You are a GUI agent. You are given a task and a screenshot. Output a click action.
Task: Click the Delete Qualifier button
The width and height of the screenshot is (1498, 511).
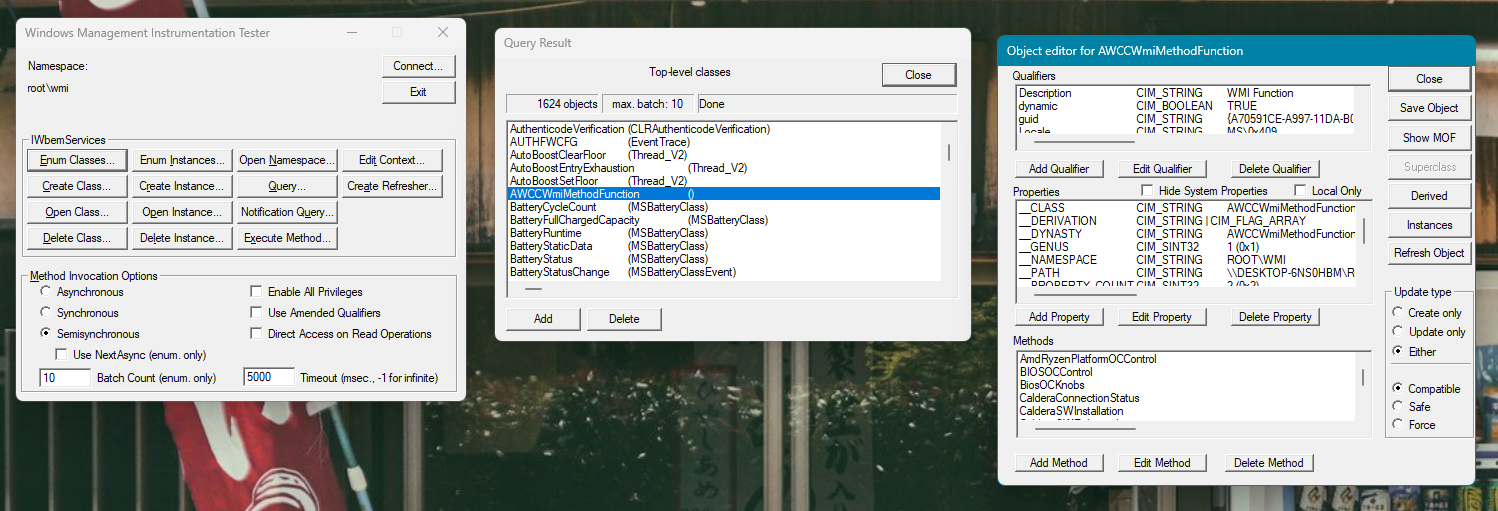coord(1275,169)
